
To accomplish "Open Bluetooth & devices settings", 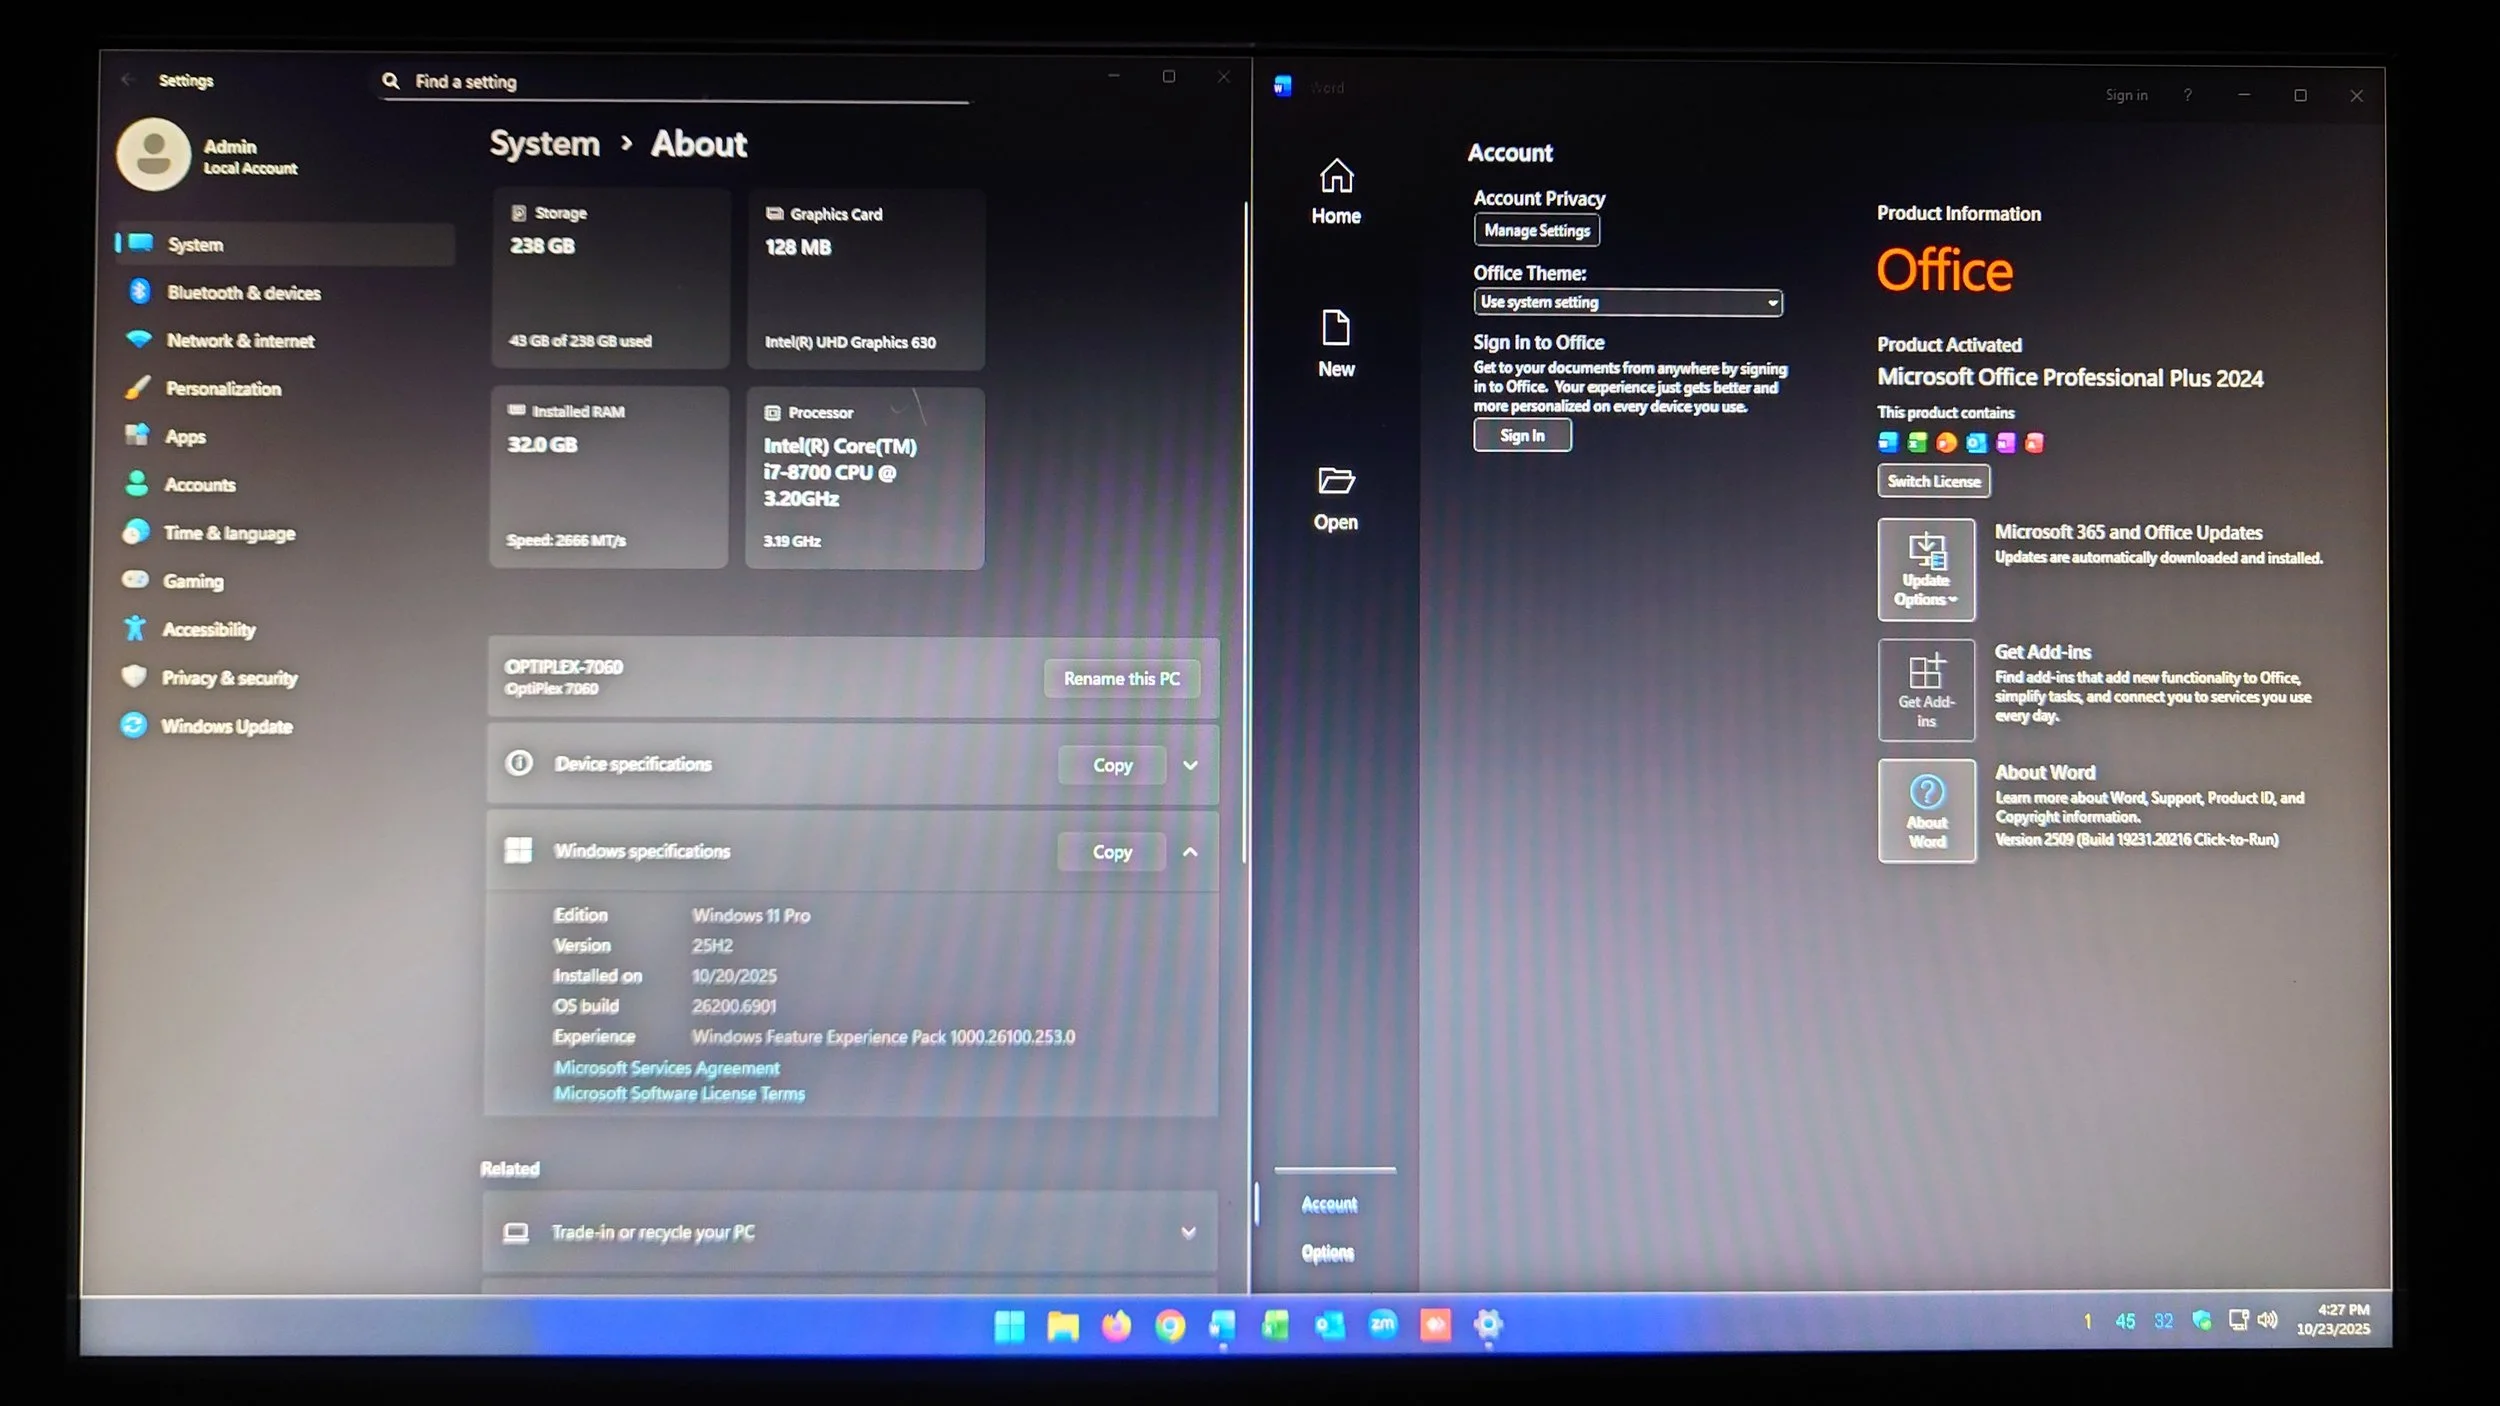I will tap(243, 293).
